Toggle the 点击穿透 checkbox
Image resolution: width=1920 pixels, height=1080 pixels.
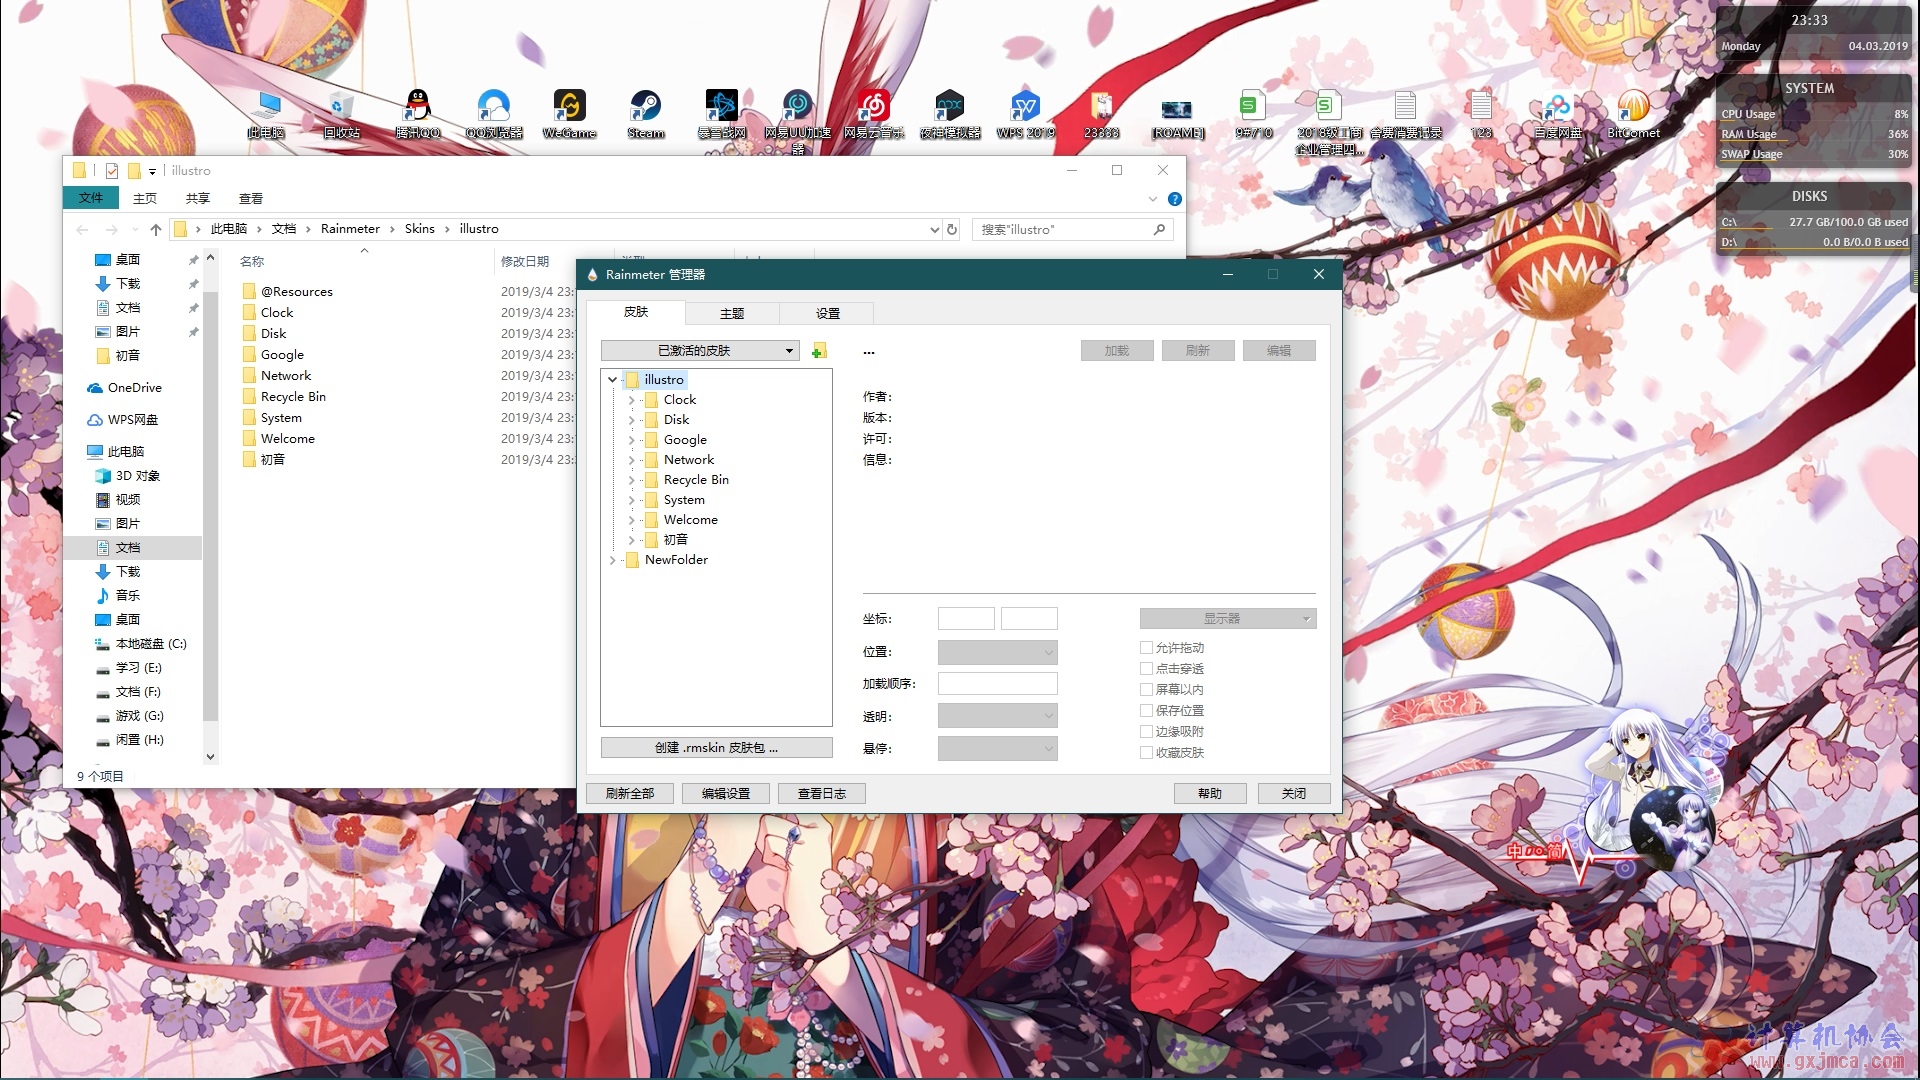1147,669
